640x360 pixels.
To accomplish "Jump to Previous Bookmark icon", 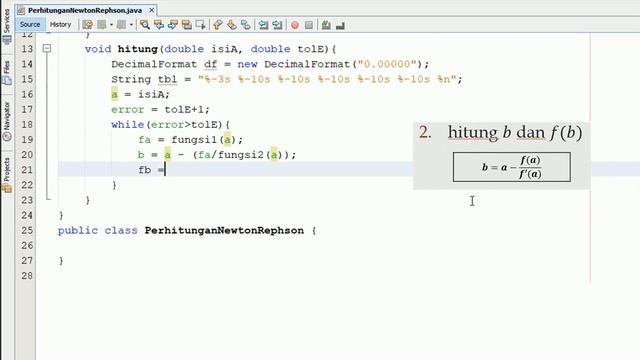I will coord(218,25).
